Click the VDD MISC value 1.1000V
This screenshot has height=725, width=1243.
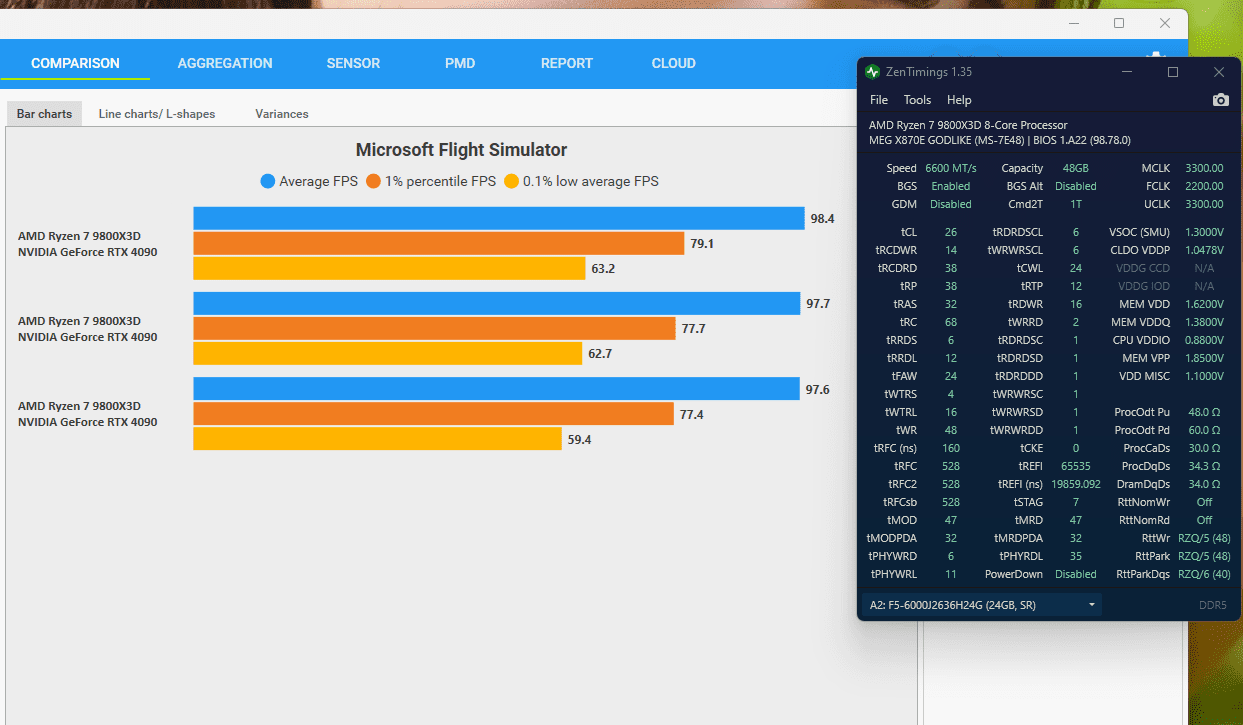[1203, 376]
